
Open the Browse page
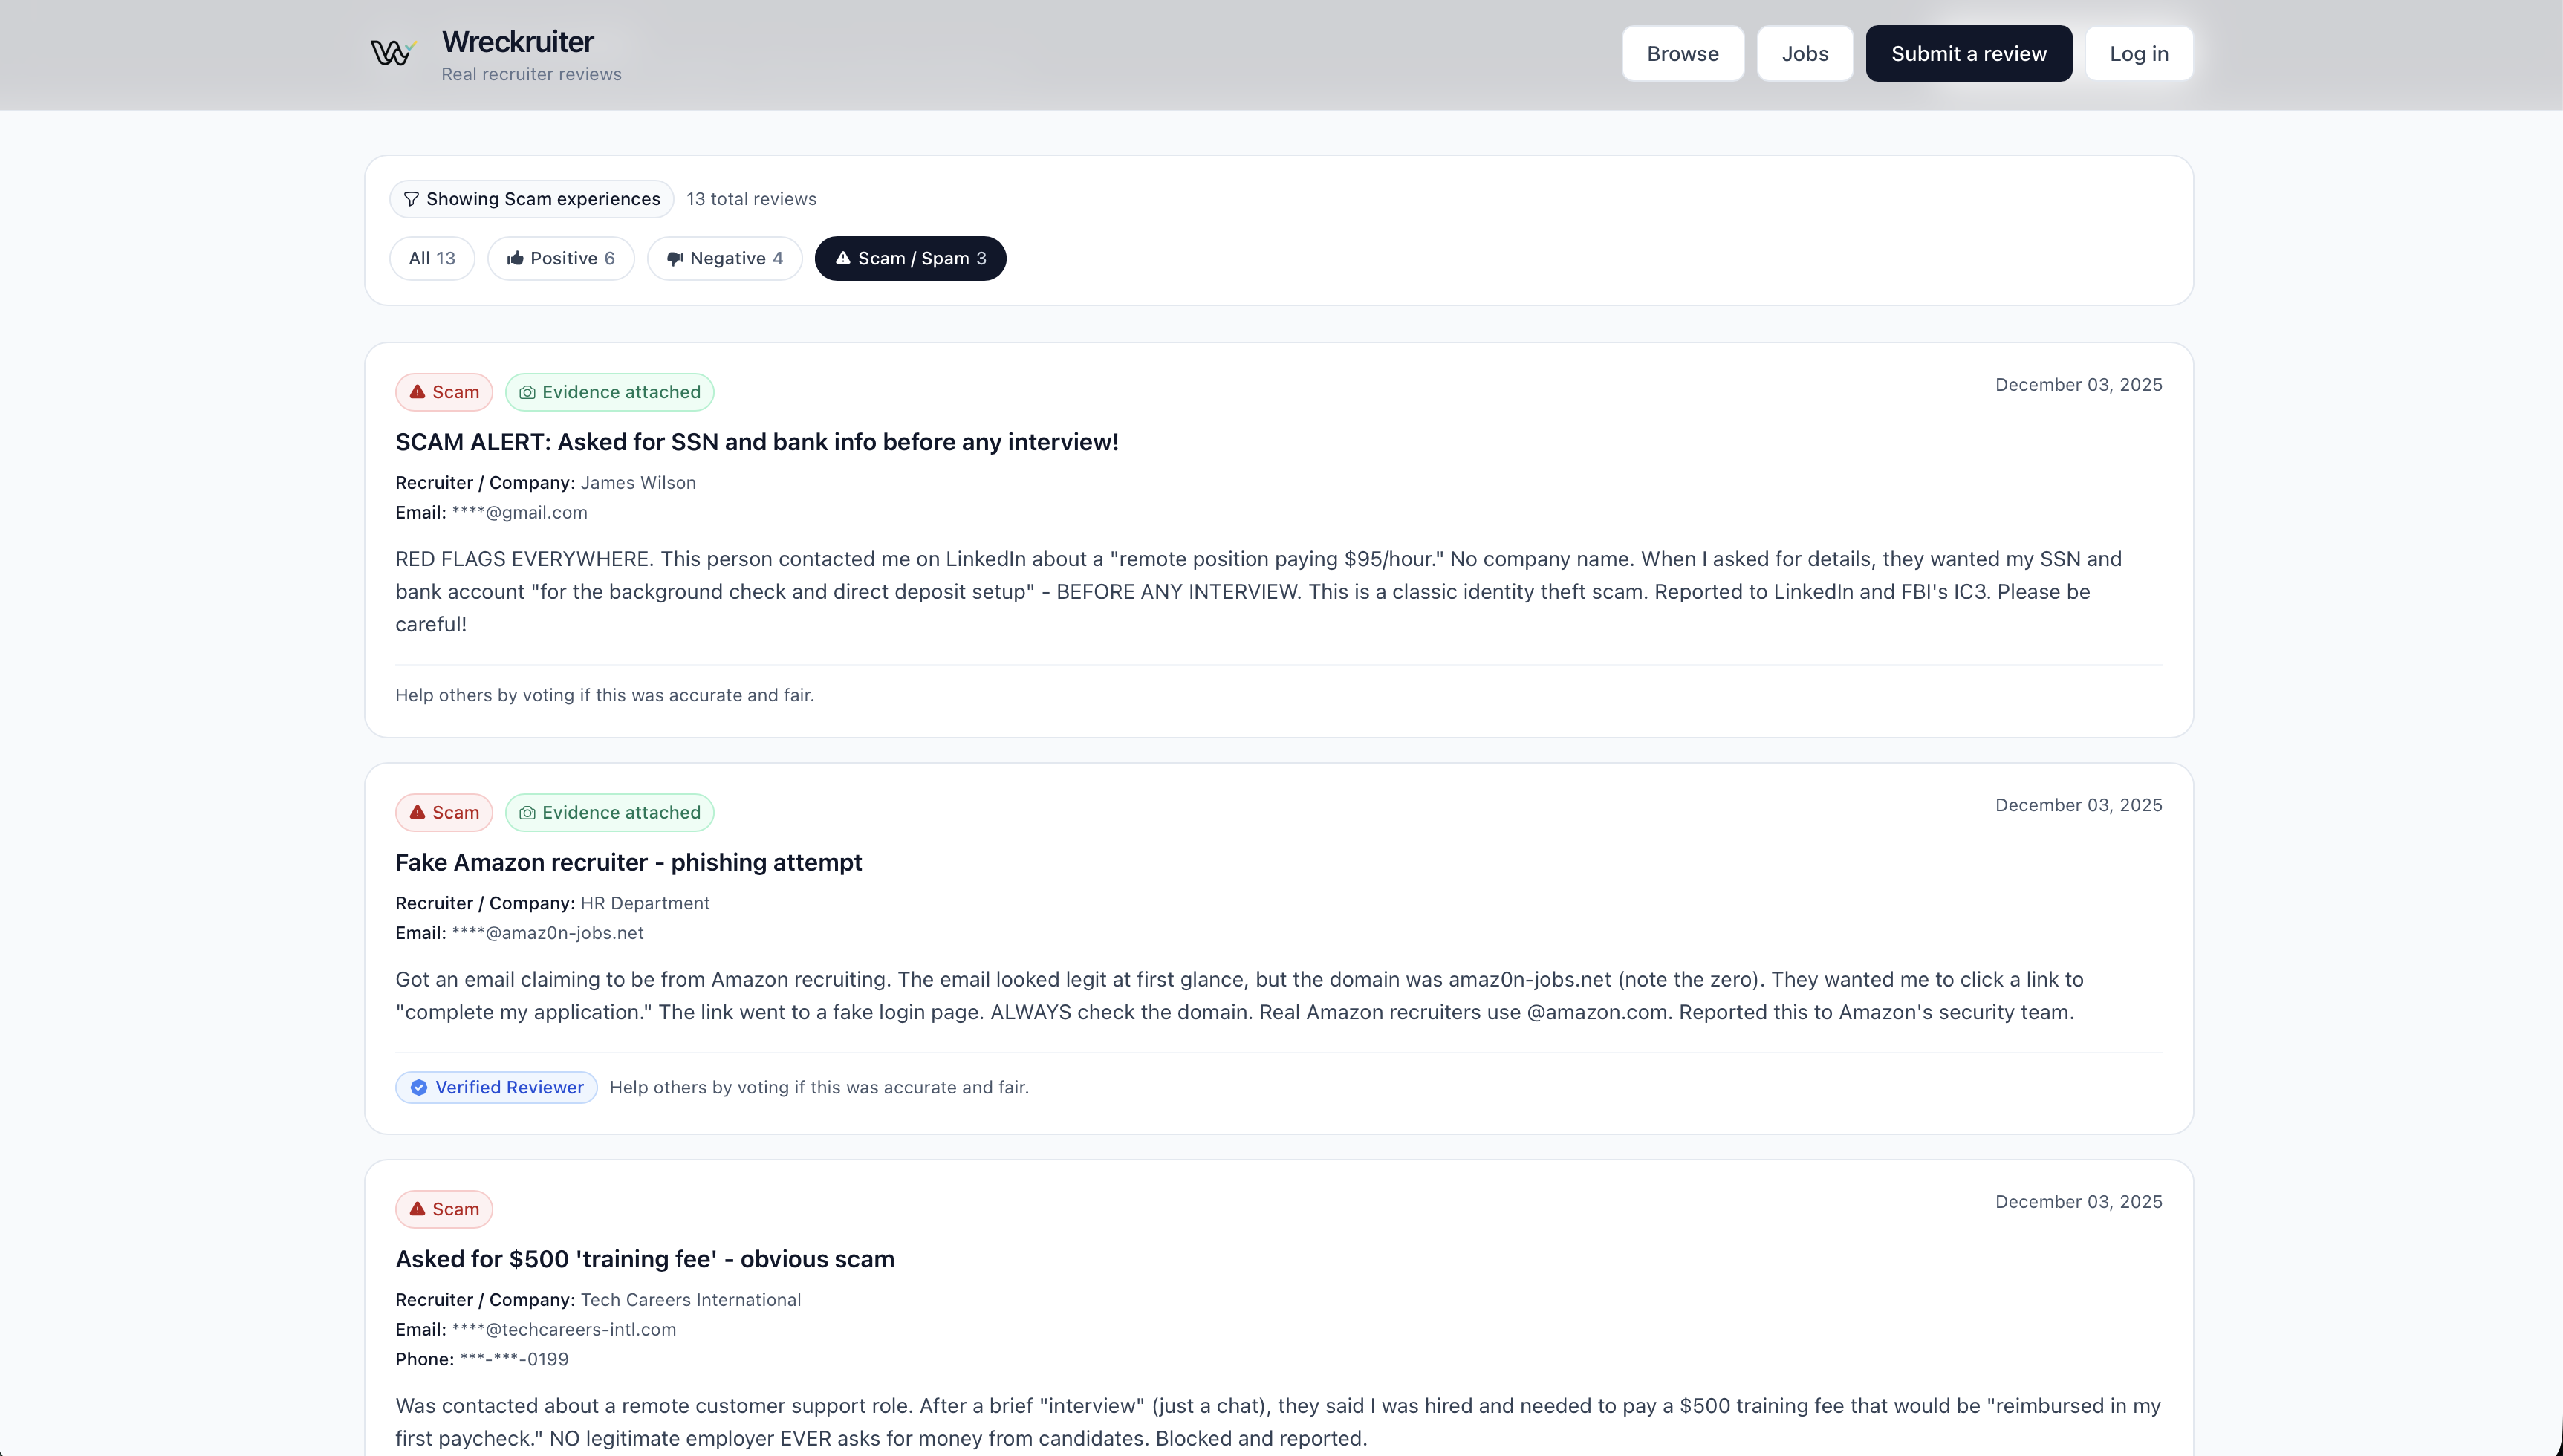(1682, 54)
